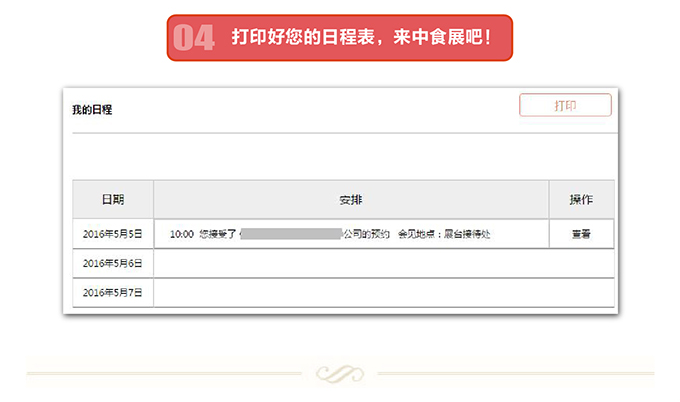Click the 10:00 time label
Image resolution: width=680 pixels, height=402 pixels.
[182, 234]
